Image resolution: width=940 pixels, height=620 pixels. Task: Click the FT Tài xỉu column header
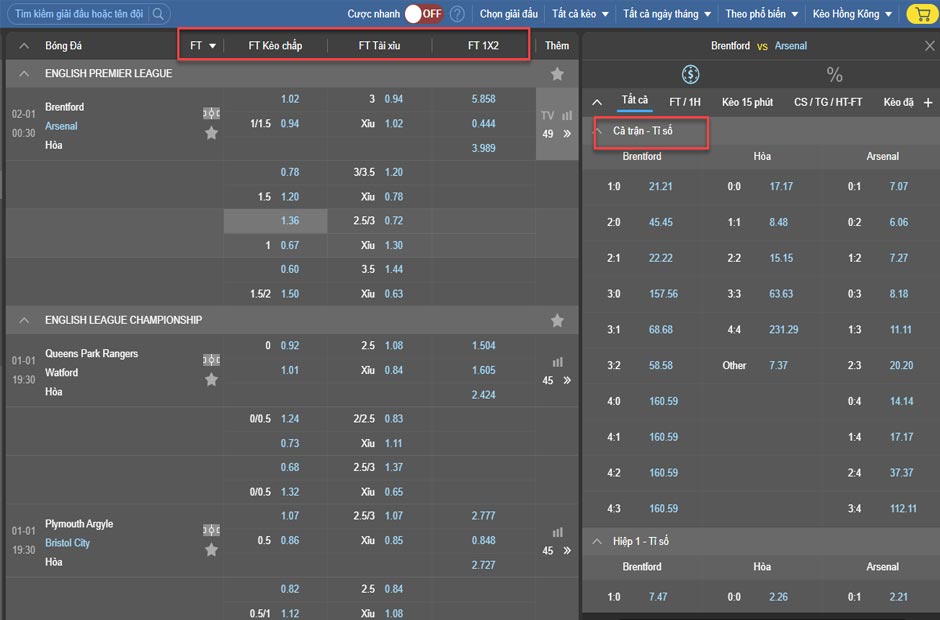379,46
